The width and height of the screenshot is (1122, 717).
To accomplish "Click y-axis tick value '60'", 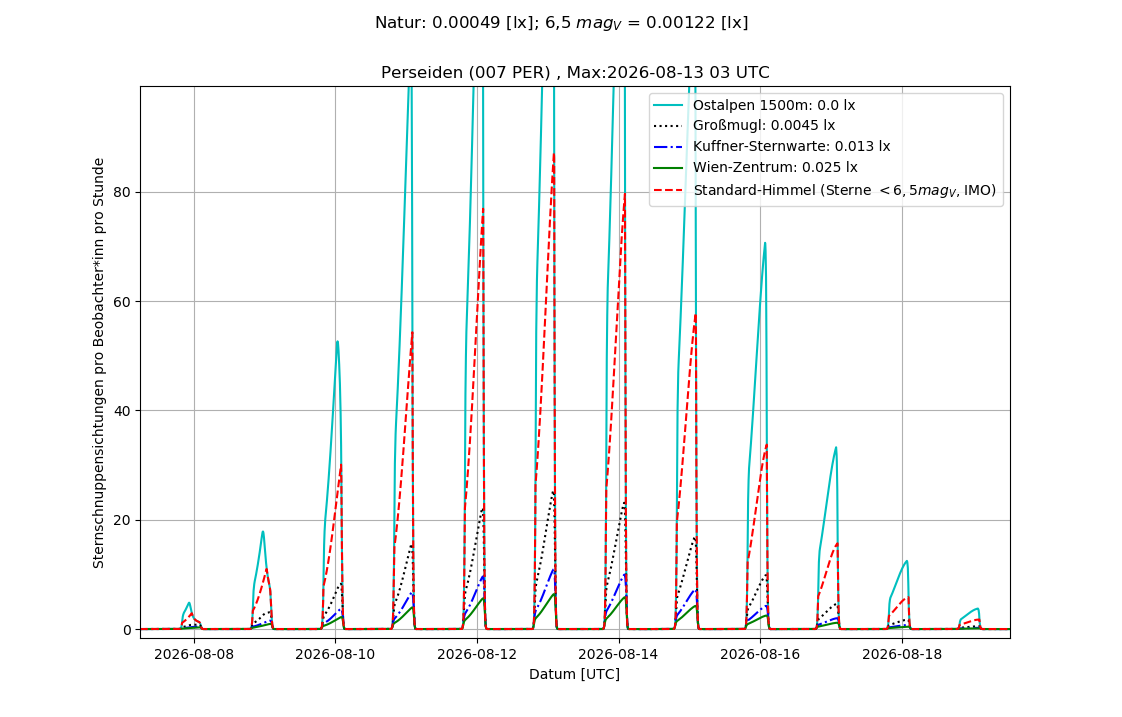I will coord(124,302).
